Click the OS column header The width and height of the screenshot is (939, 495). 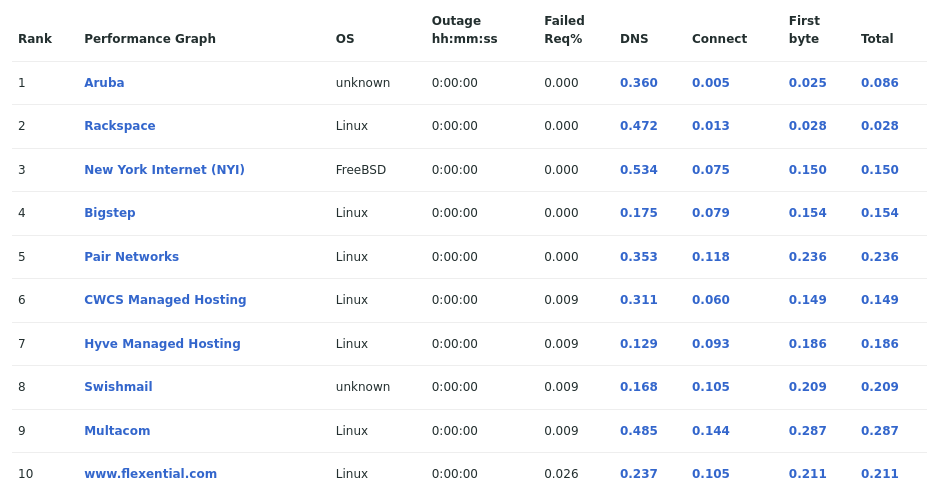pyautogui.click(x=345, y=39)
